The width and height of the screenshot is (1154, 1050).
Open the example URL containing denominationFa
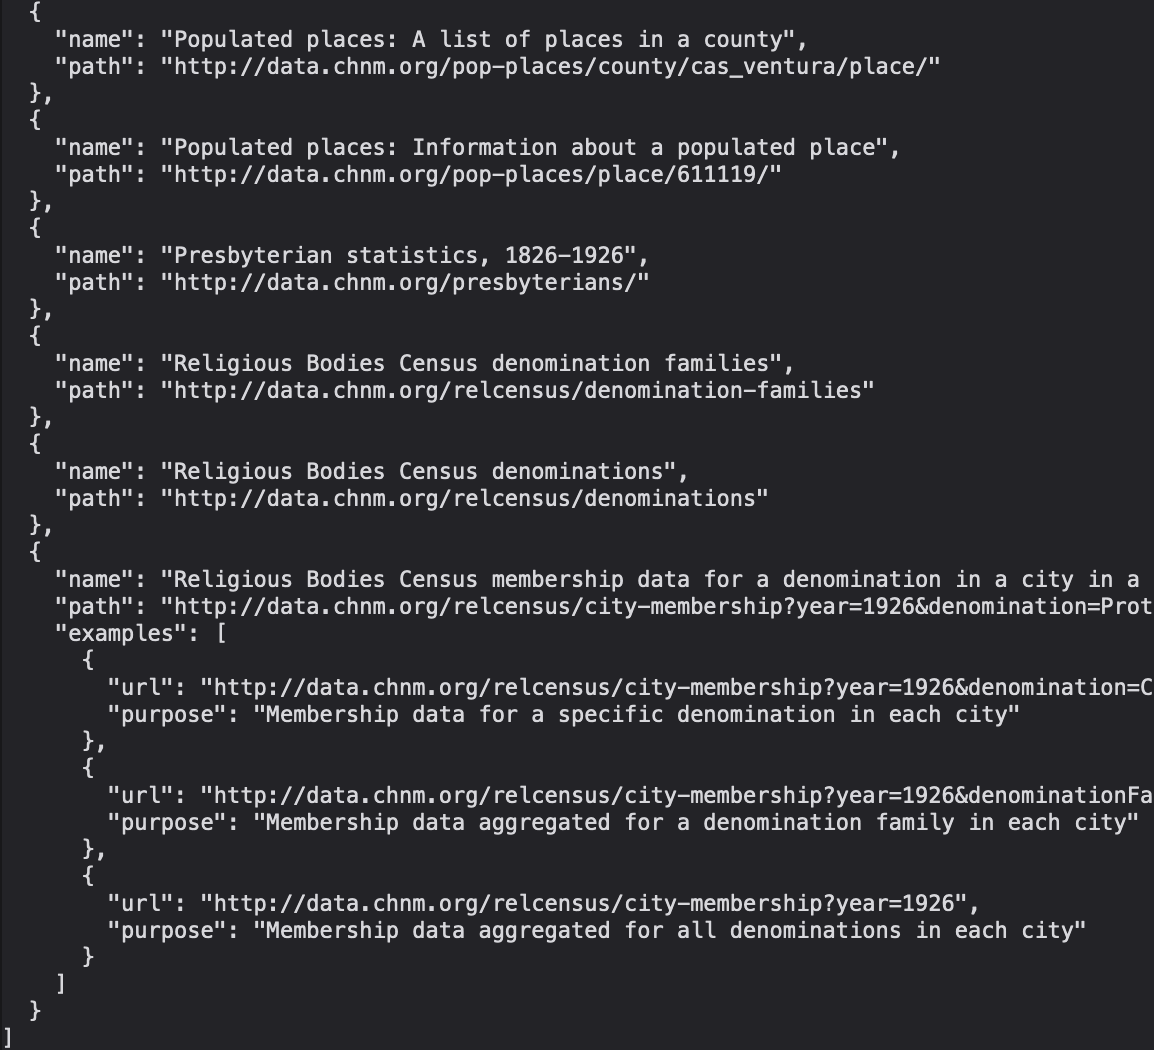click(x=677, y=795)
